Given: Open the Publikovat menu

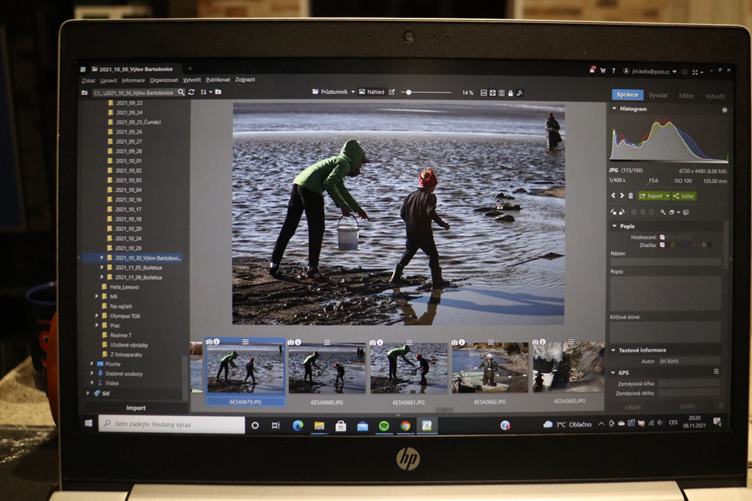Looking at the screenshot, I should tap(218, 80).
